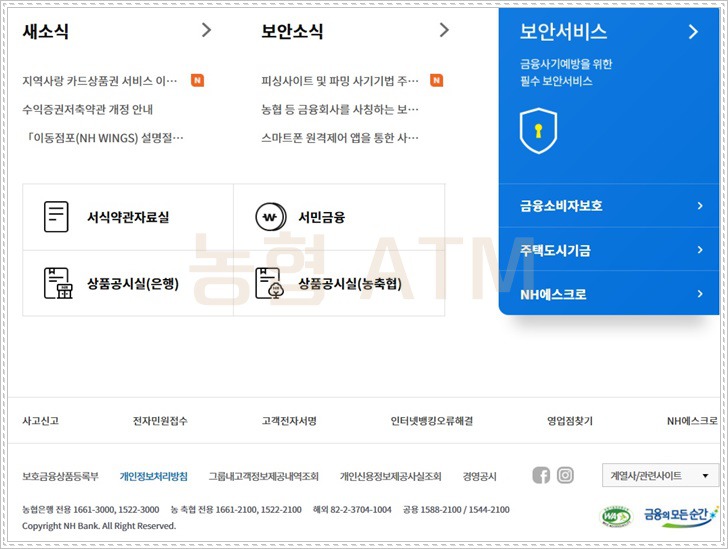Open 농협 등 금융회사를 사칭하는 notice
The width and height of the screenshot is (728, 549).
point(339,110)
